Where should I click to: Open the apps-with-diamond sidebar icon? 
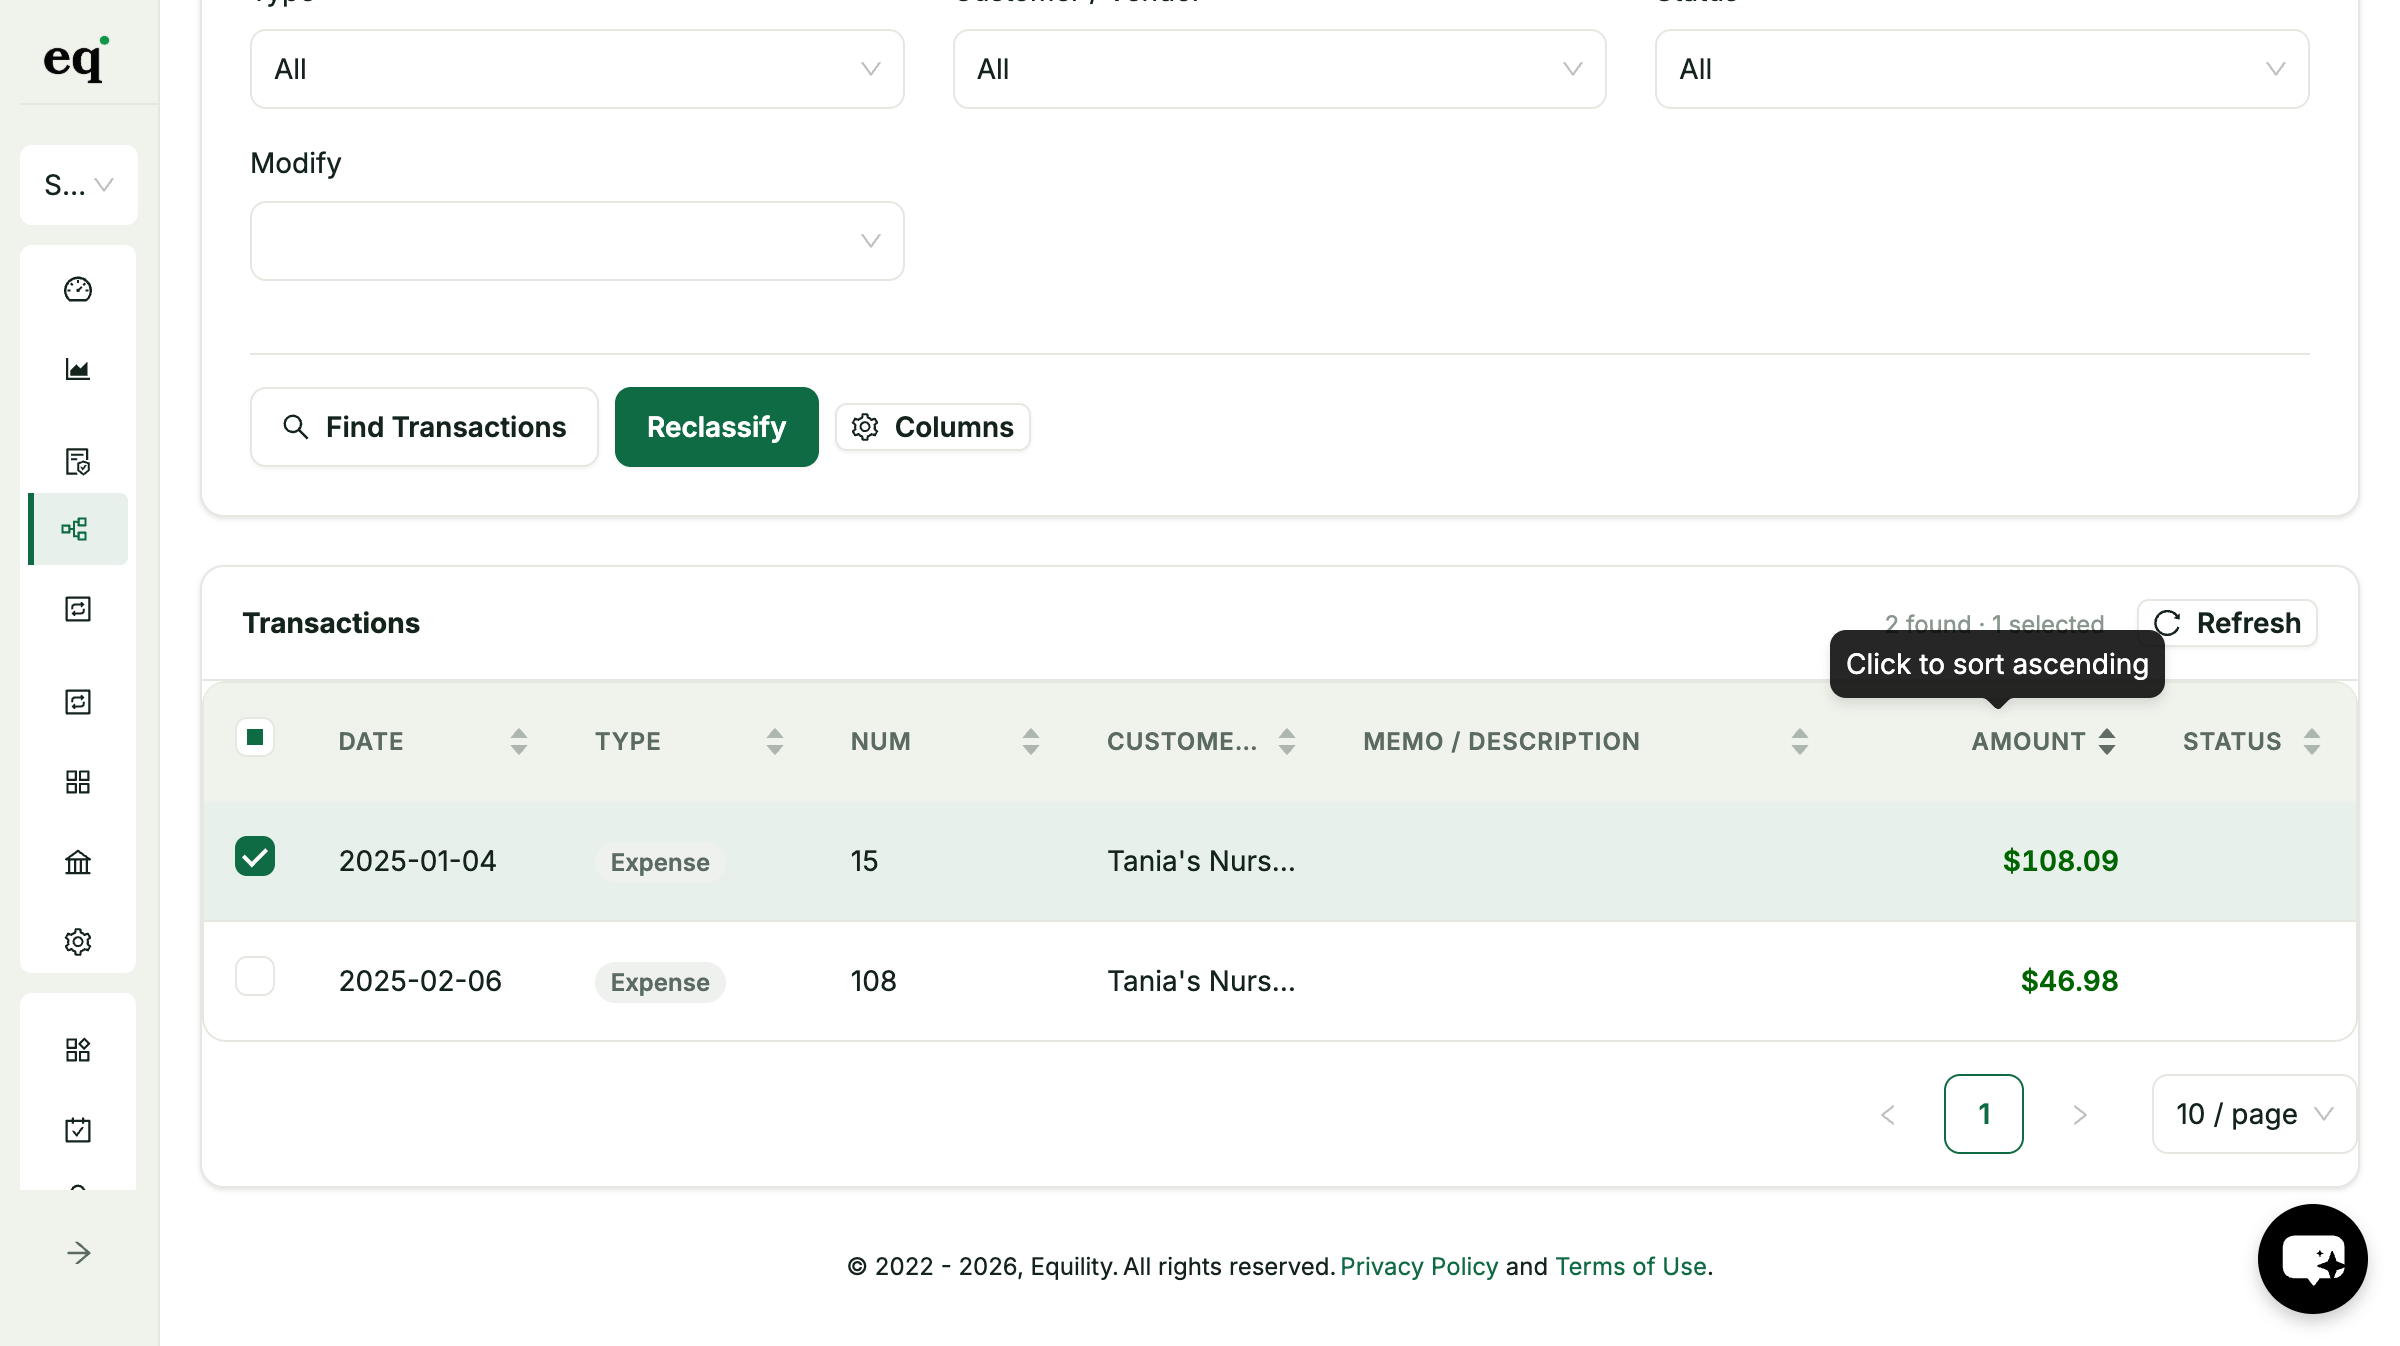(78, 1050)
